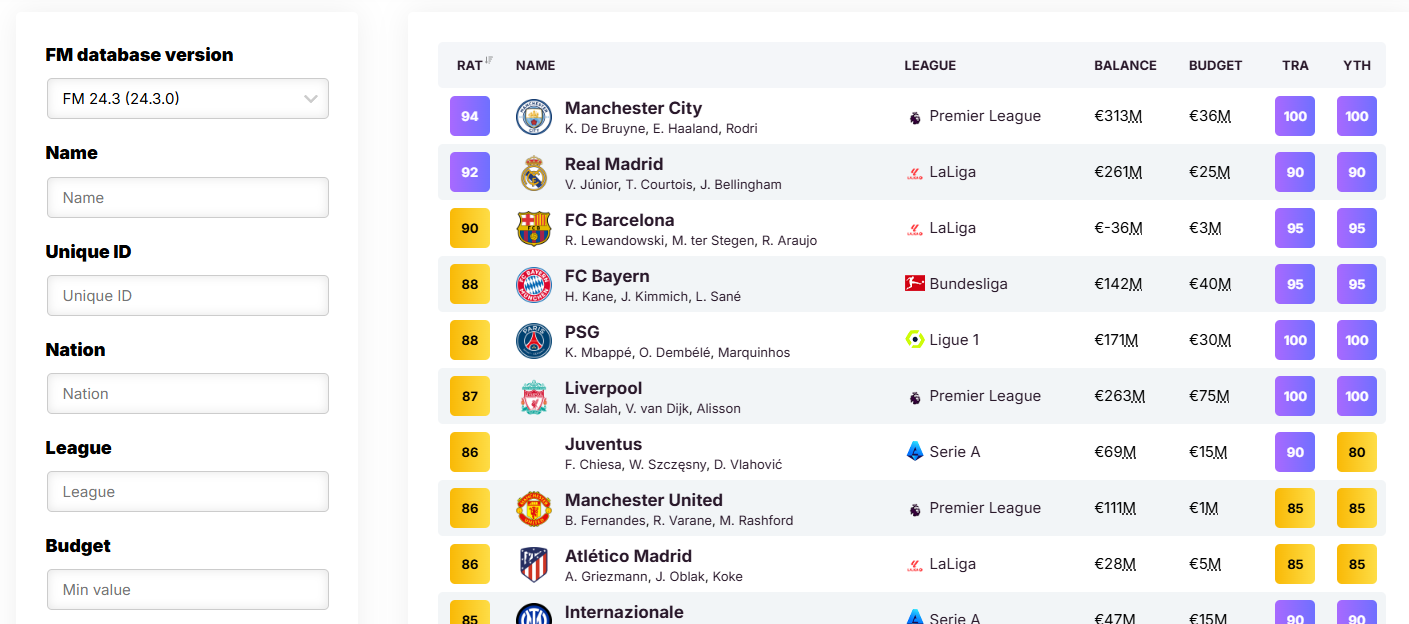Click the FC Bayern club crest
1409x624 pixels.
click(534, 285)
